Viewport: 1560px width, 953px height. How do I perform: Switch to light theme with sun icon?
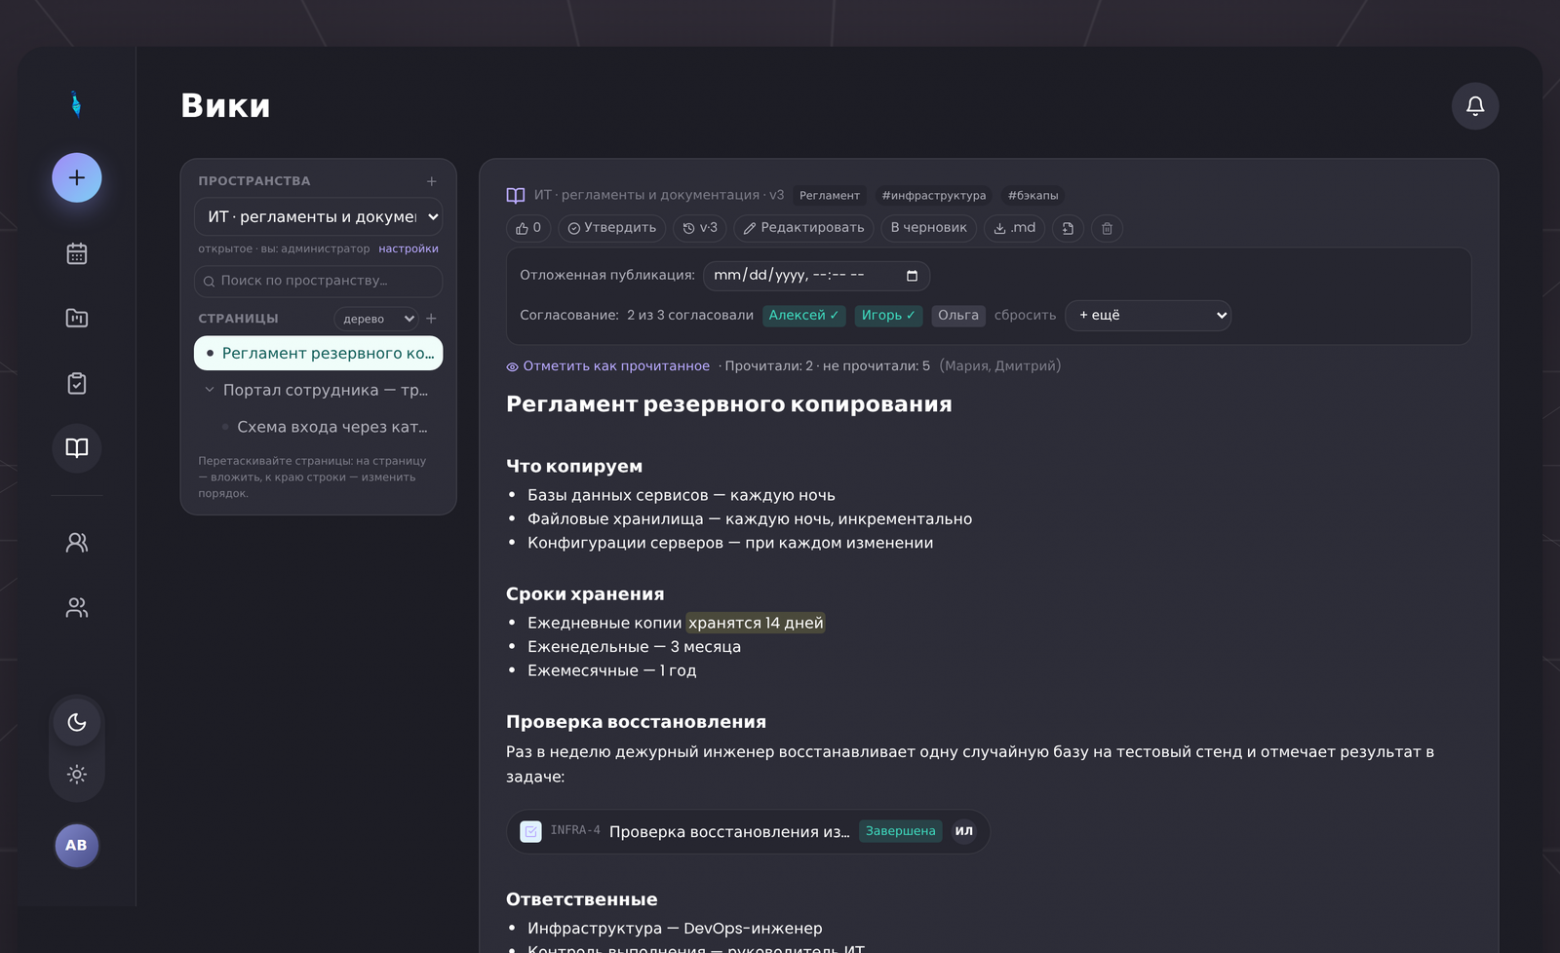[x=77, y=774]
